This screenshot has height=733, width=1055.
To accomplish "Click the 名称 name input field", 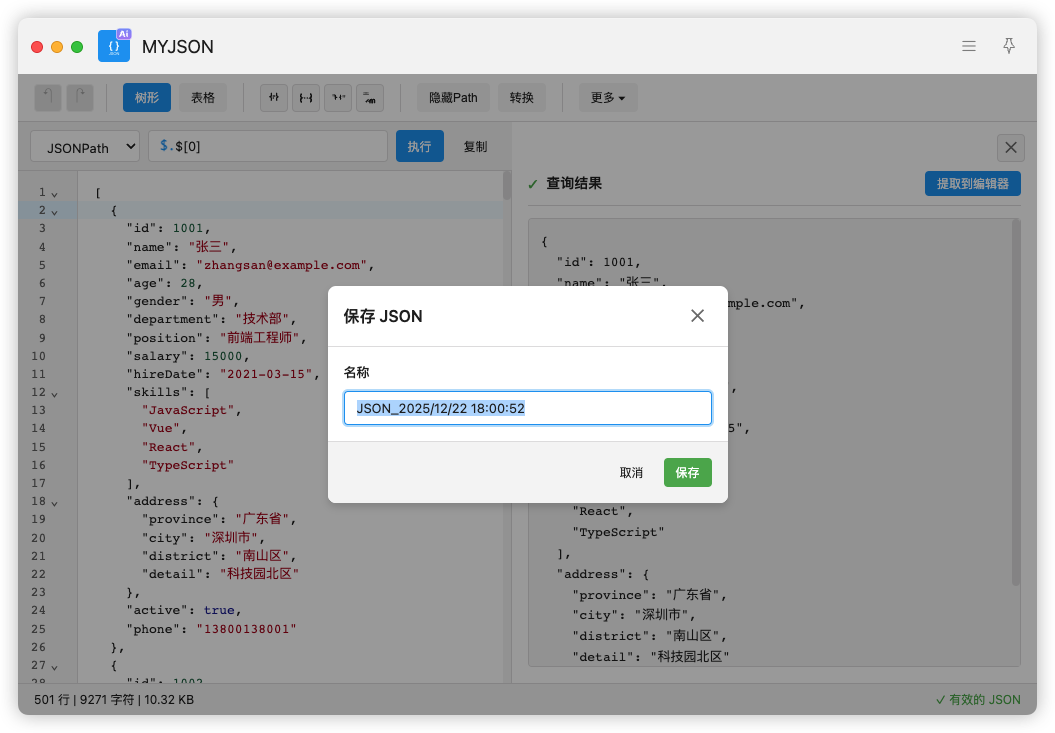I will pos(527,408).
